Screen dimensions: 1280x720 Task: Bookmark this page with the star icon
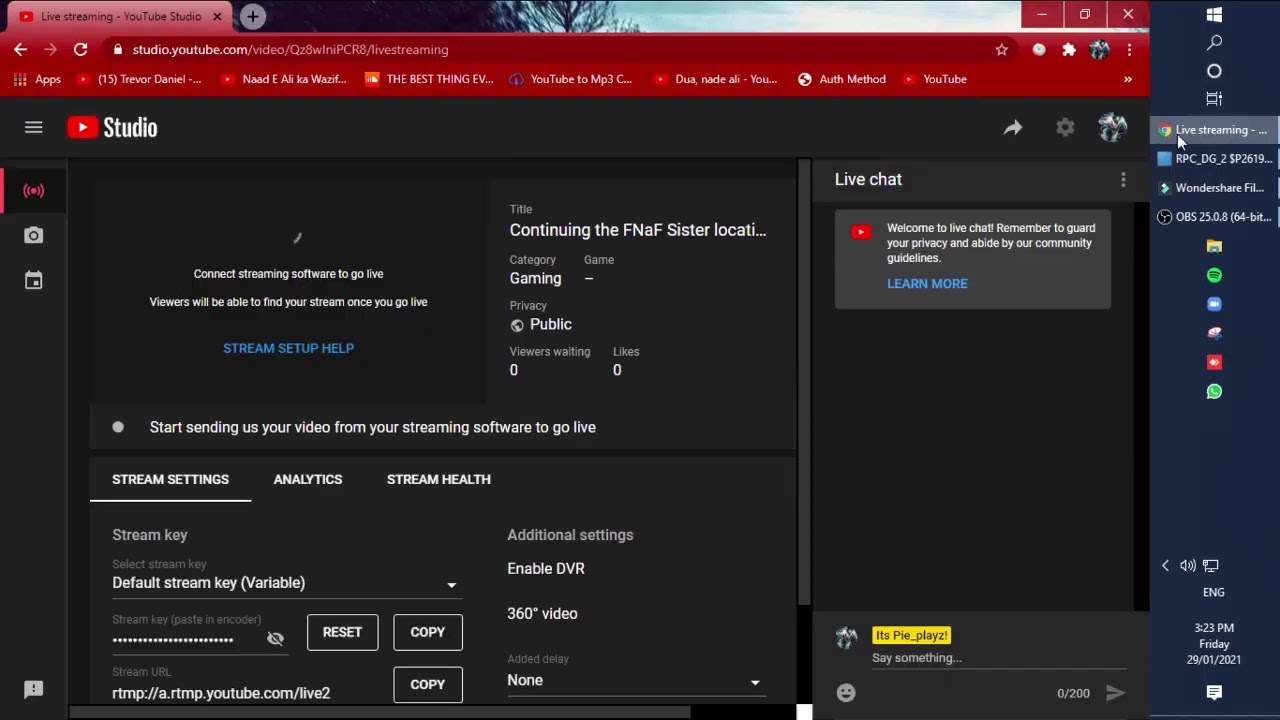click(x=1001, y=49)
